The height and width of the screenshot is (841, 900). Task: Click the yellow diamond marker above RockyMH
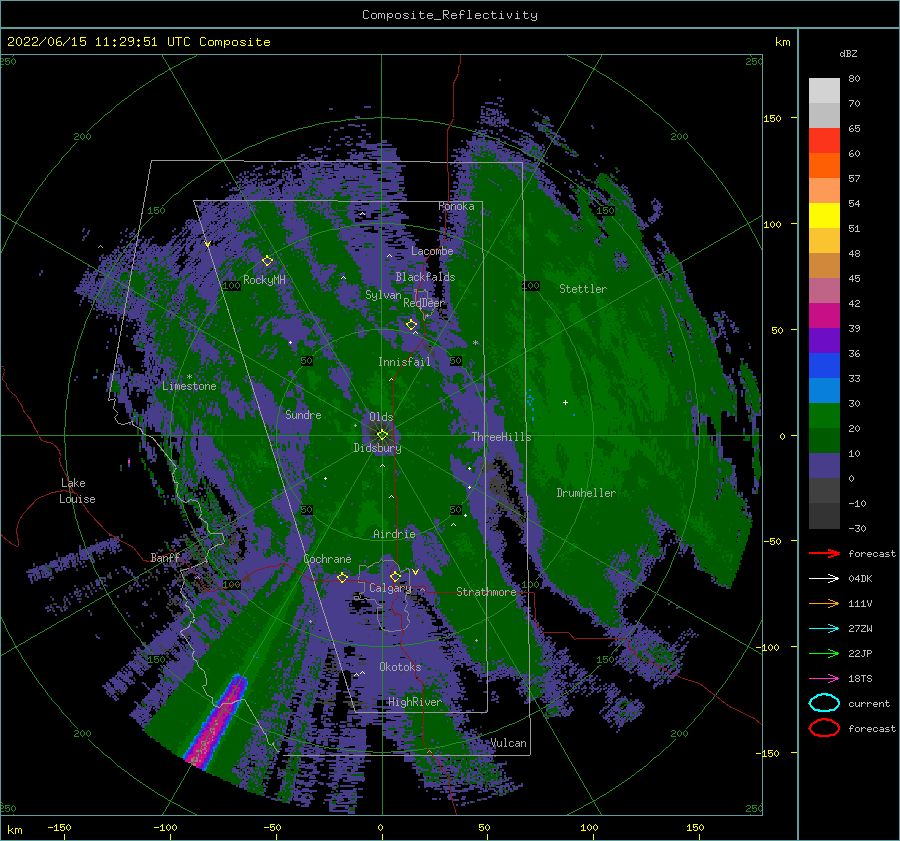[x=267, y=261]
